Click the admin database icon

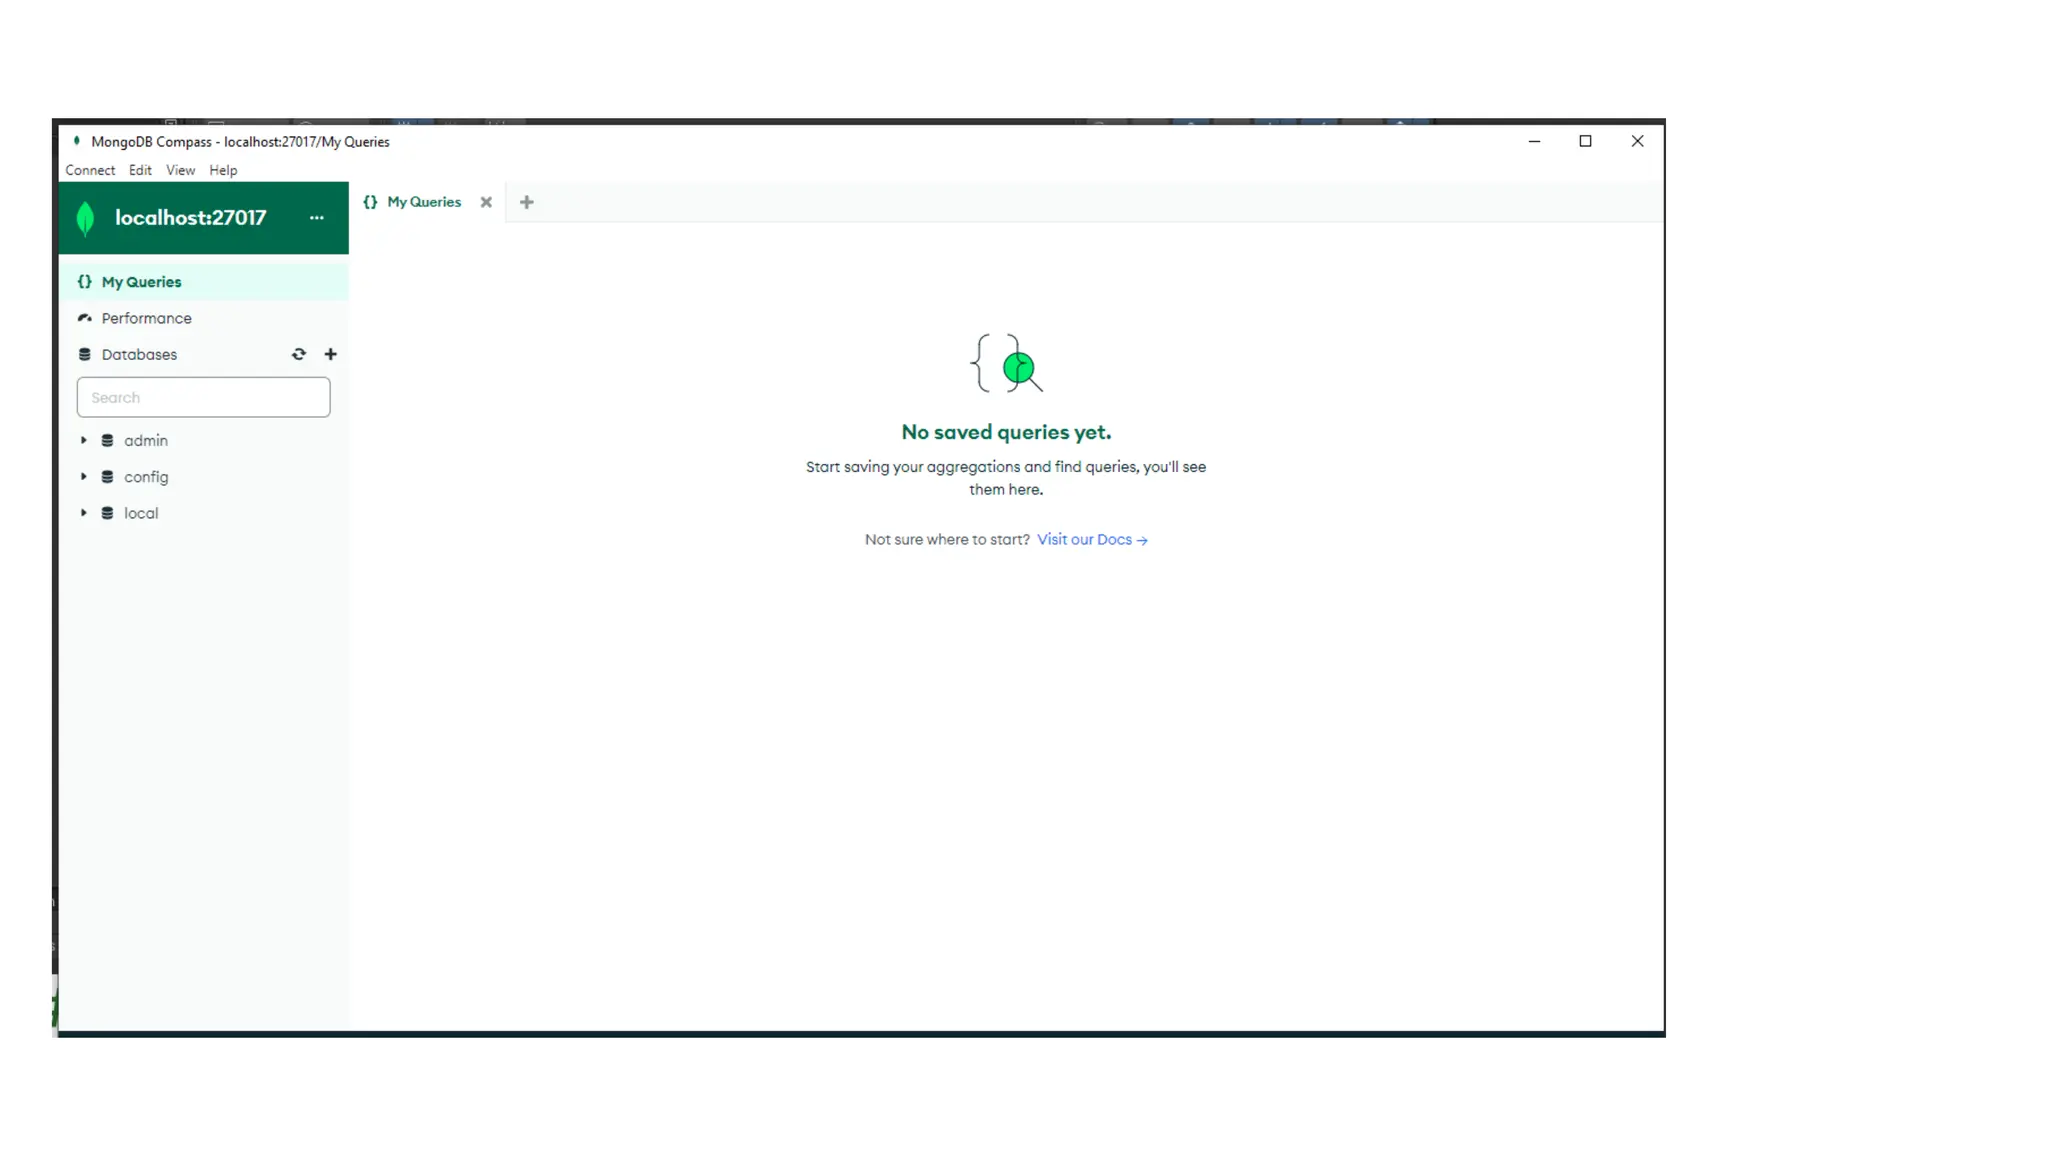[x=107, y=441]
